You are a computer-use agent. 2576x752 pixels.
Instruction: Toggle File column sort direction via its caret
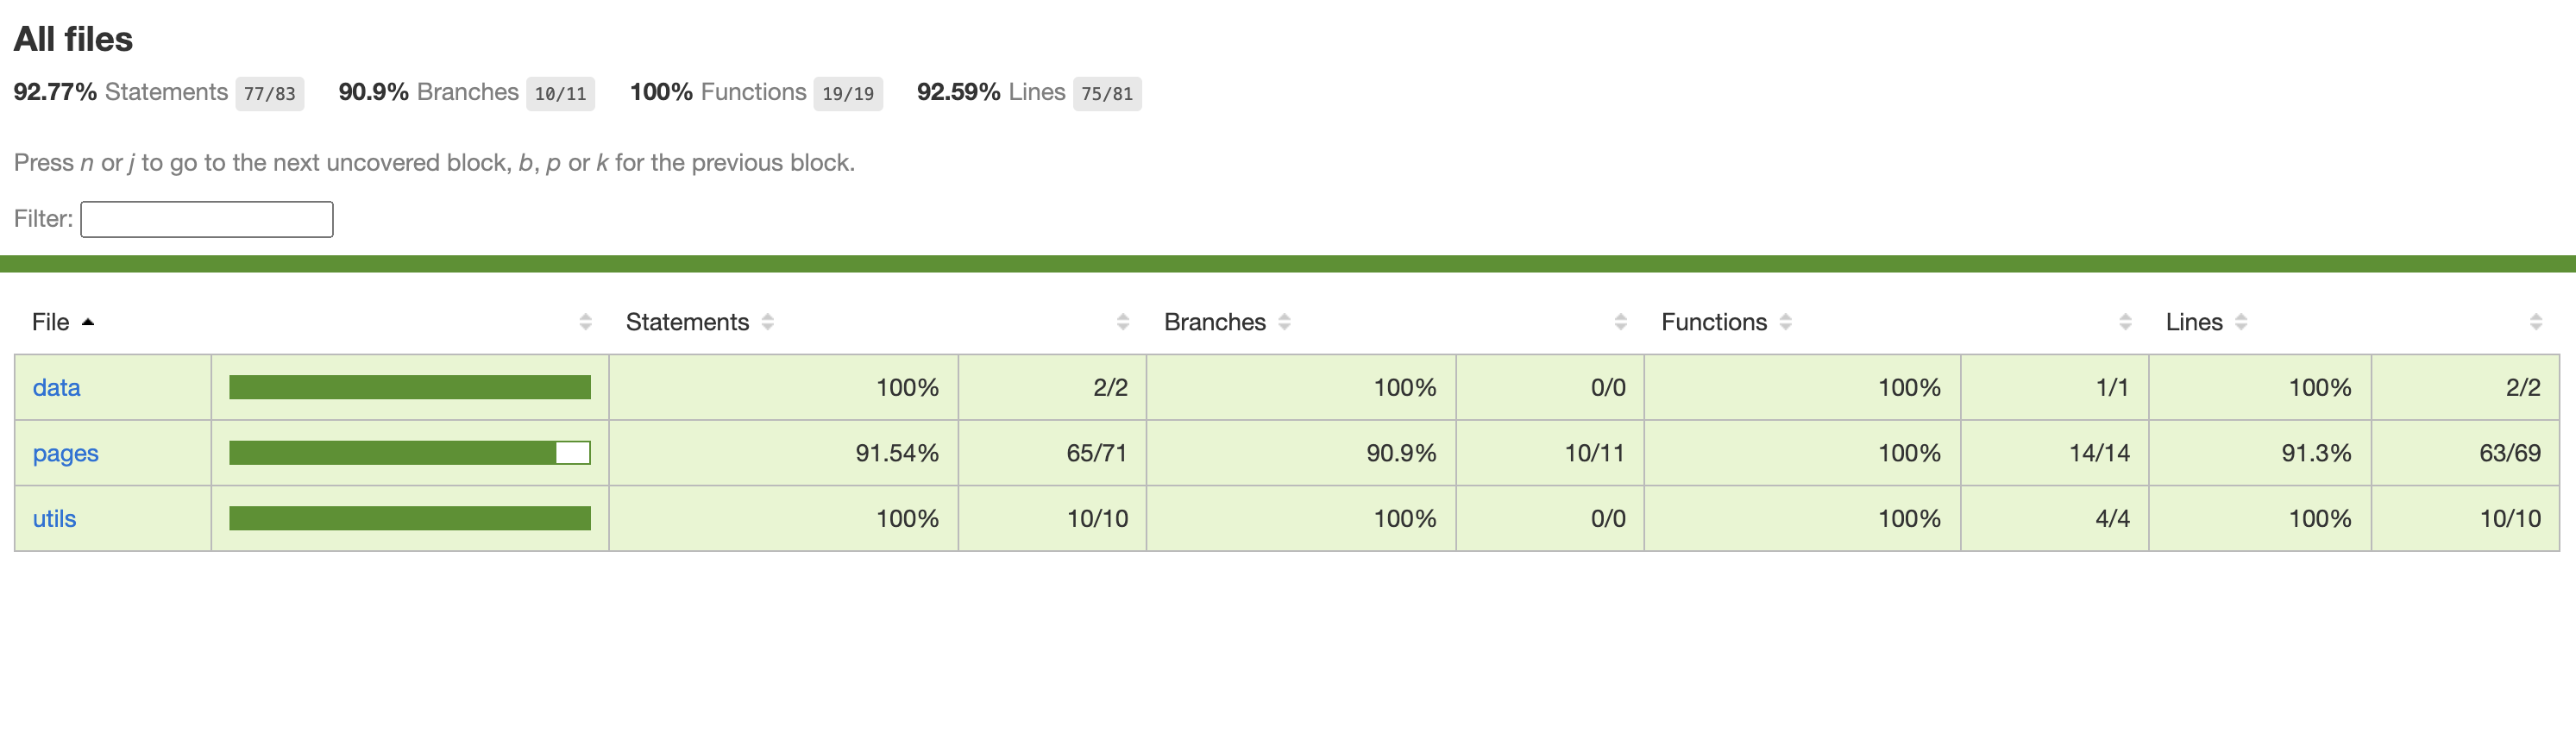pyautogui.click(x=89, y=322)
